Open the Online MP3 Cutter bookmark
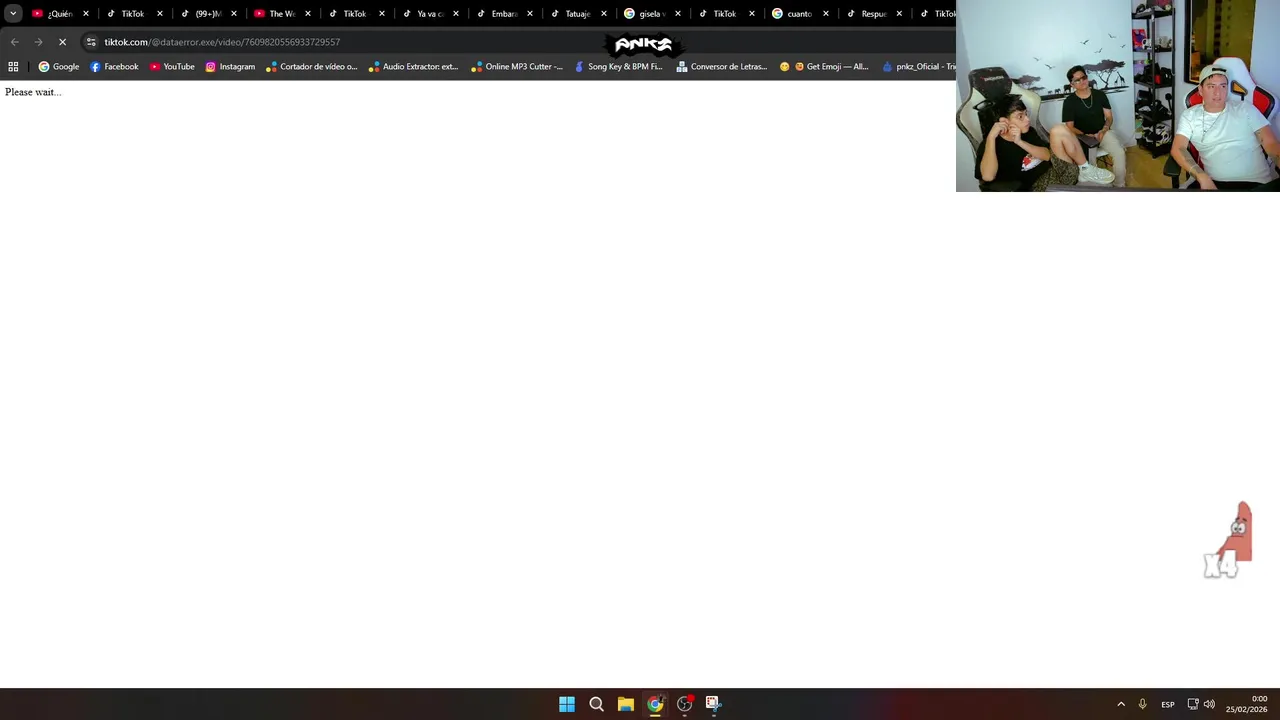The image size is (1280, 720). pos(517,67)
